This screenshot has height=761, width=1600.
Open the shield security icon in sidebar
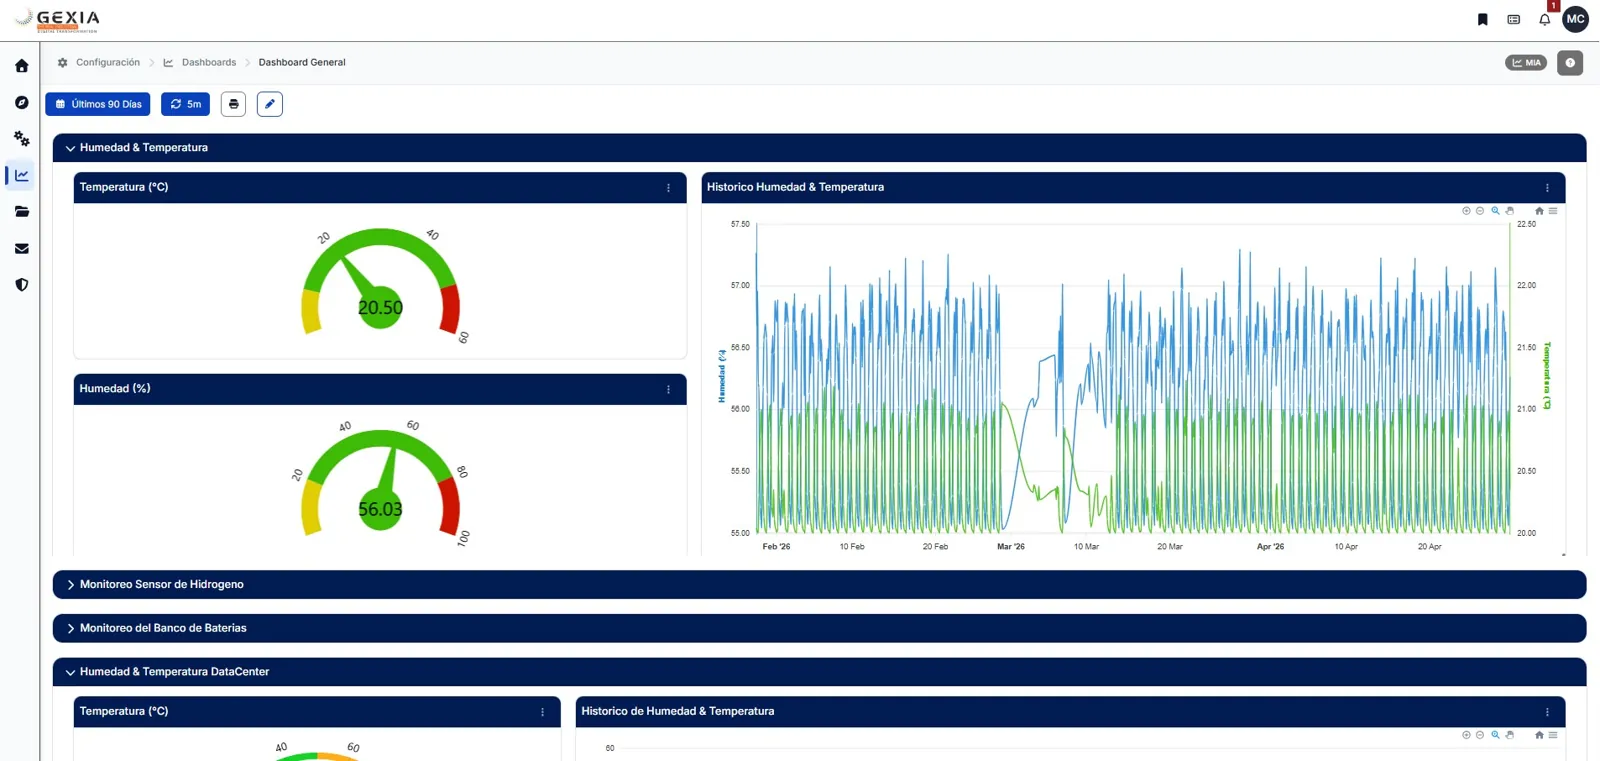(x=21, y=285)
